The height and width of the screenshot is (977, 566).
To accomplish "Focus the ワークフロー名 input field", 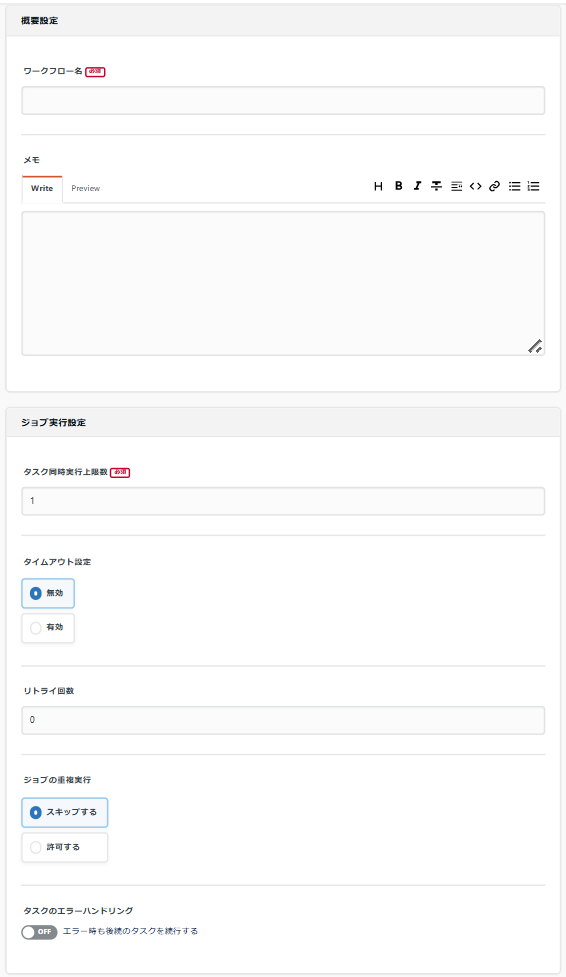I will [283, 100].
